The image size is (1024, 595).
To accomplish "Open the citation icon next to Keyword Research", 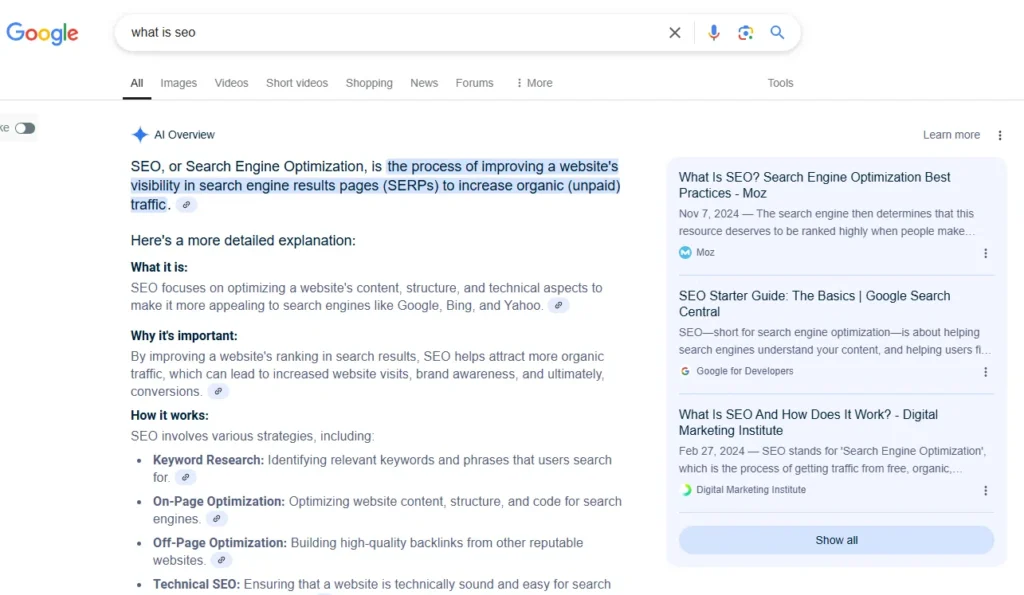I will click(187, 478).
